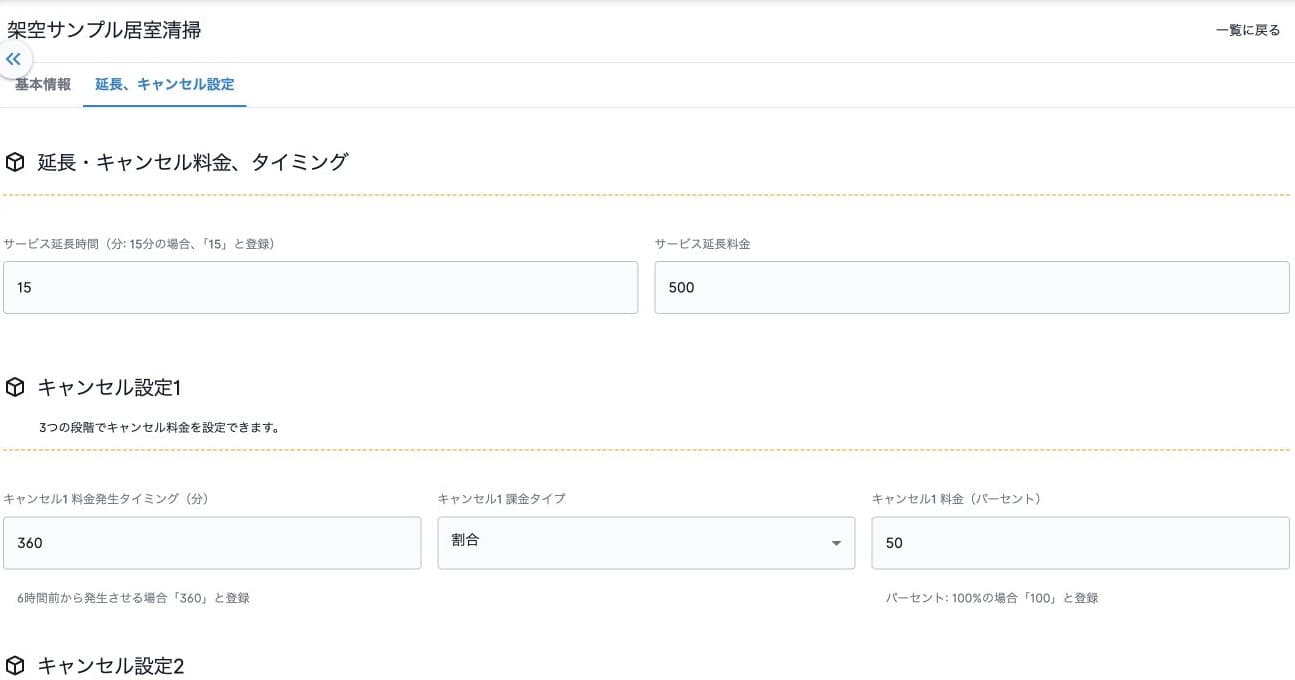This screenshot has height=680, width=1295.
Task: Select the 延長、キャンセル設定 tab
Action: pyautogui.click(x=165, y=85)
